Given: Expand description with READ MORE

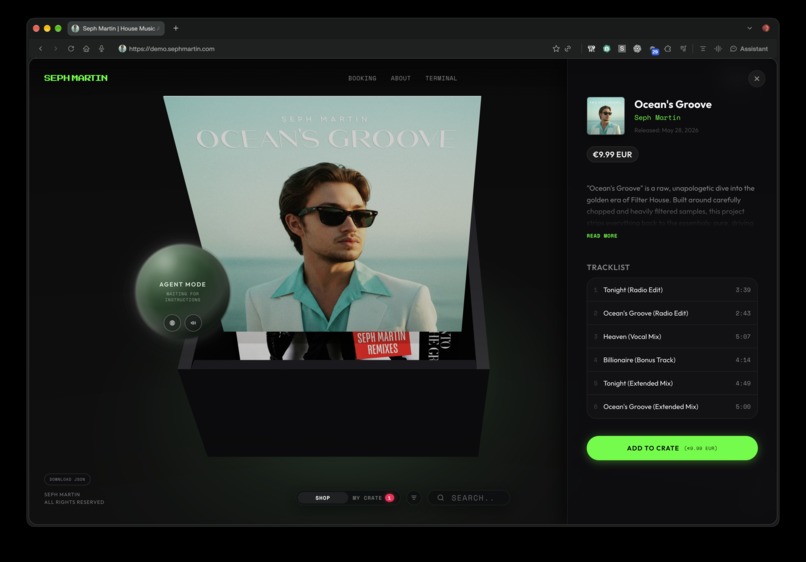Looking at the screenshot, I should (x=602, y=236).
